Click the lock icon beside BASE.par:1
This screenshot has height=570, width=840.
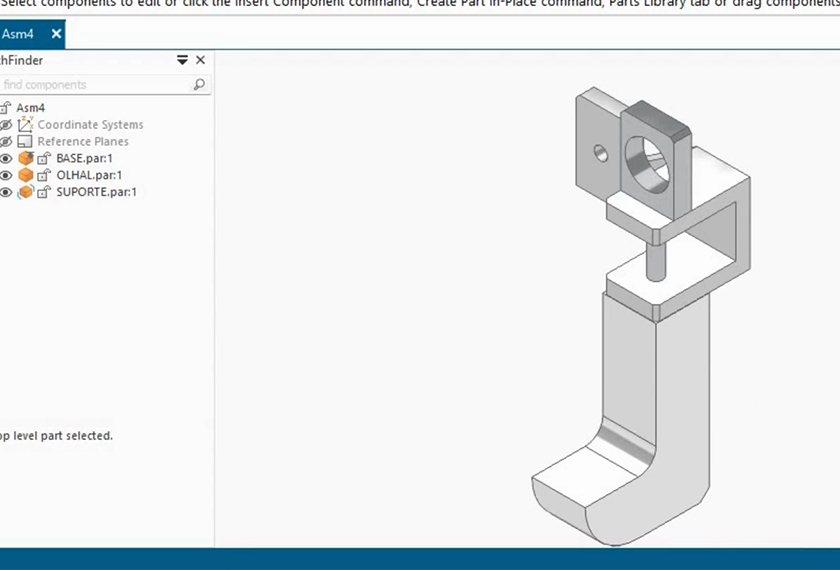(44, 158)
